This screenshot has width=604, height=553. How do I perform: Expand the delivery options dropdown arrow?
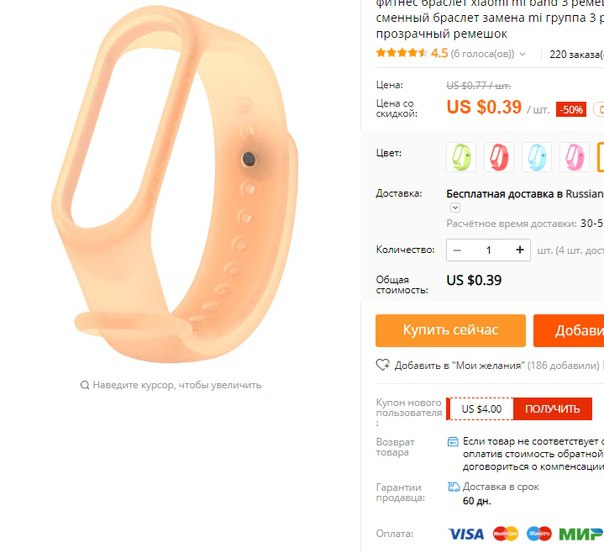[455, 208]
